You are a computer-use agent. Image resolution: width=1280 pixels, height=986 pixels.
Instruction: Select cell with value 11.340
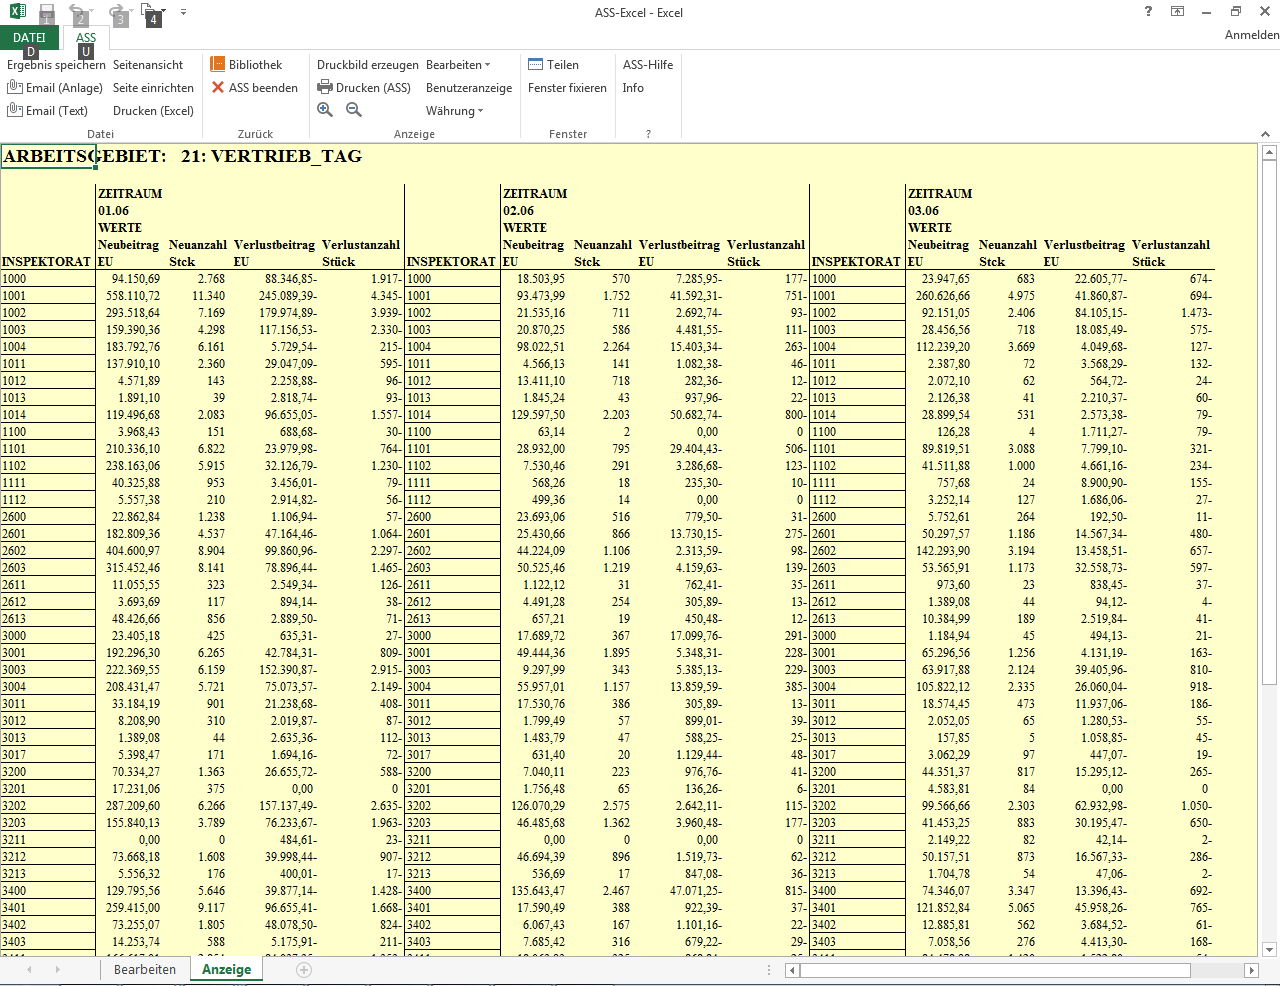197,296
